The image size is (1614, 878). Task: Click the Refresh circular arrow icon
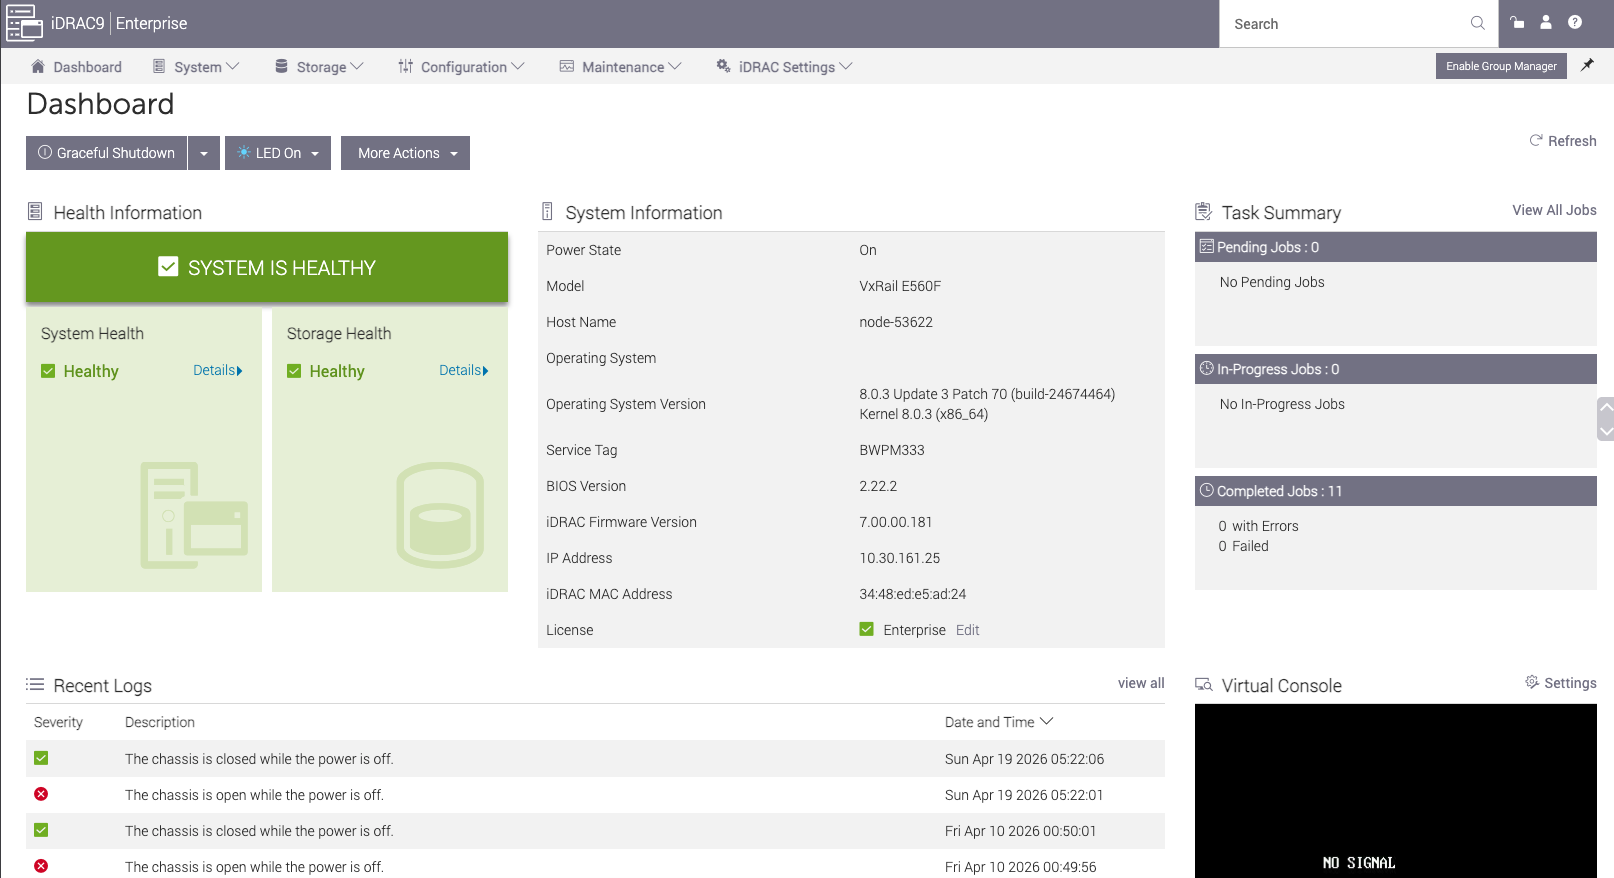tap(1536, 141)
